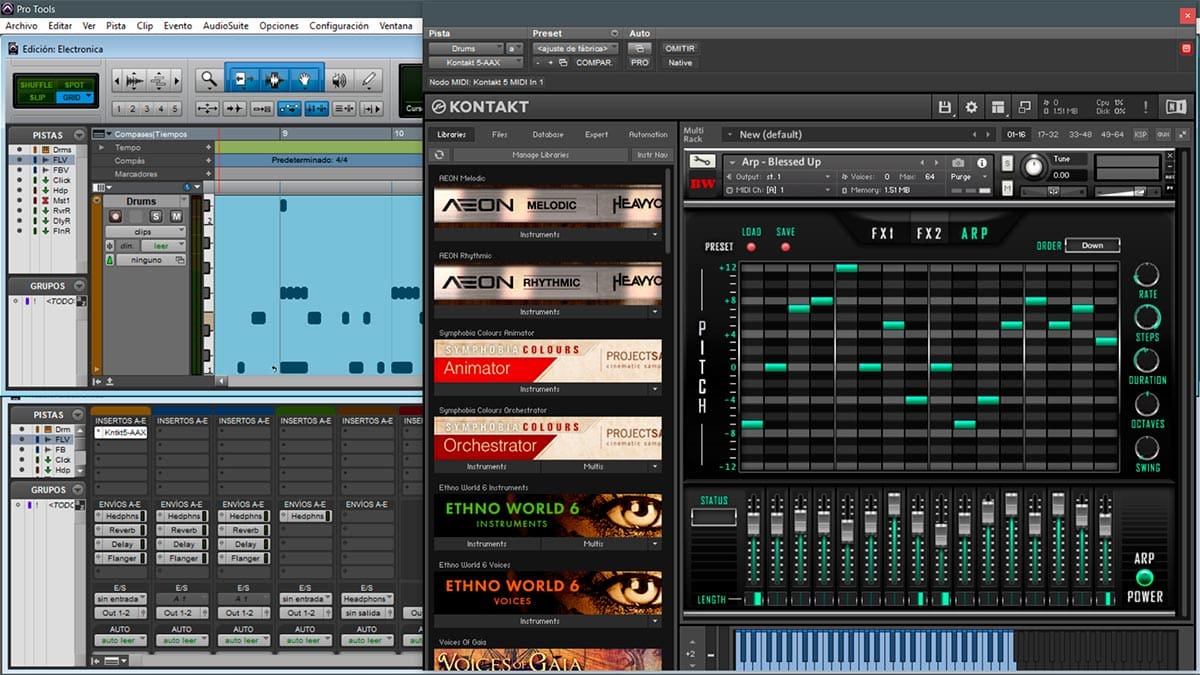Image resolution: width=1200 pixels, height=675 pixels.
Task: Select the Zoomer (magnifier) tool in Pro Tools
Action: pyautogui.click(x=208, y=80)
